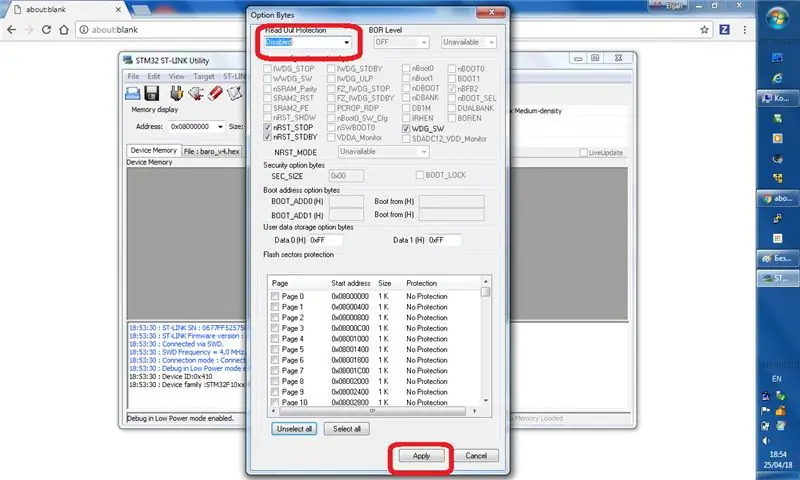Click the Protection column header
The height and width of the screenshot is (480, 800).
coord(421,283)
